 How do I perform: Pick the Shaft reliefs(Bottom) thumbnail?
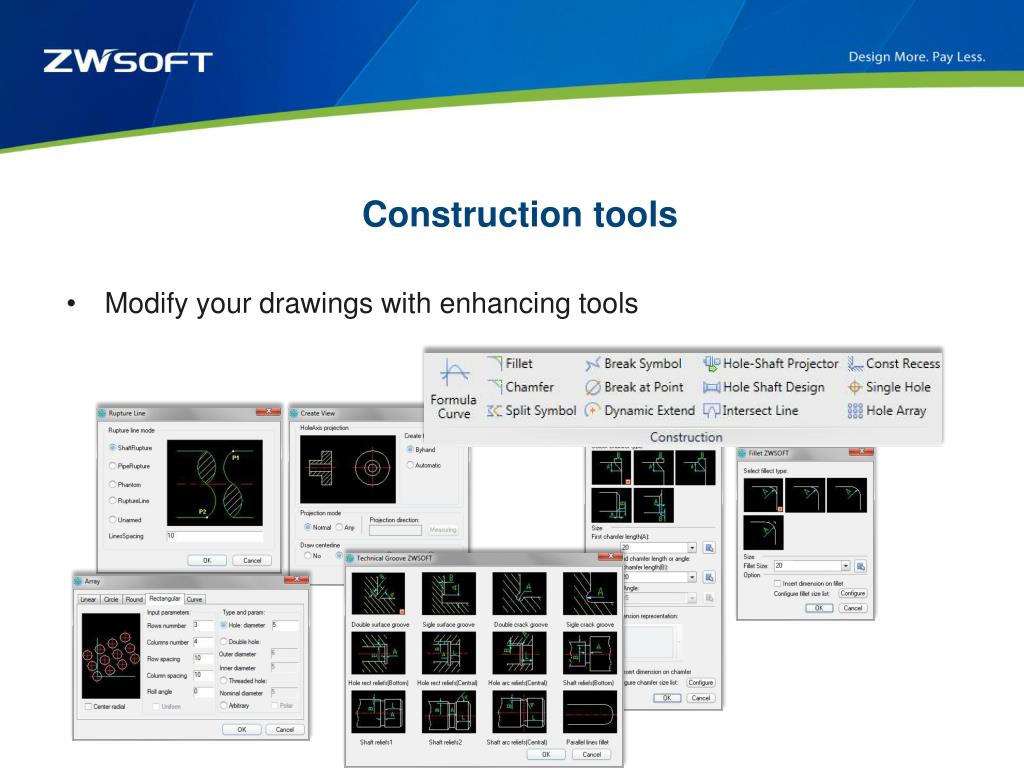coord(590,653)
